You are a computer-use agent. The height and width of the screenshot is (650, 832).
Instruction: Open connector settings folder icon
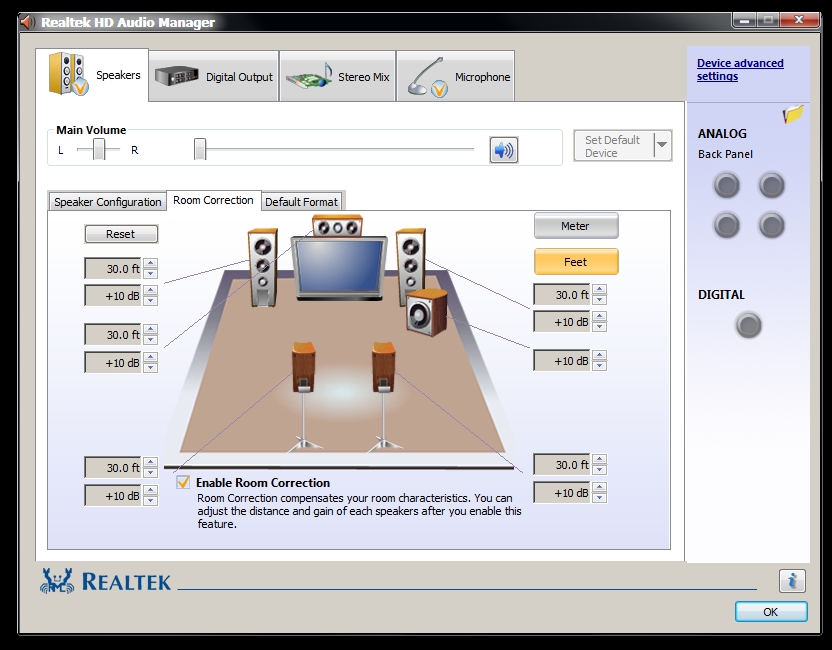click(793, 114)
